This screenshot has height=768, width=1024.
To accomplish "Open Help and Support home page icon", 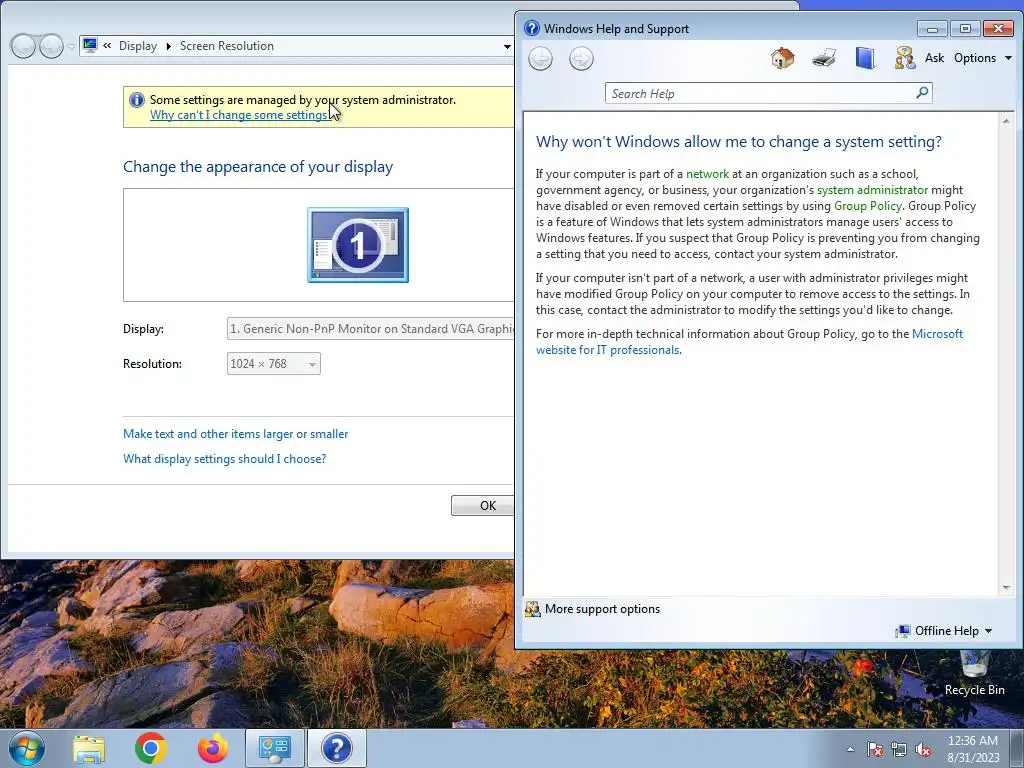I will pyautogui.click(x=782, y=58).
